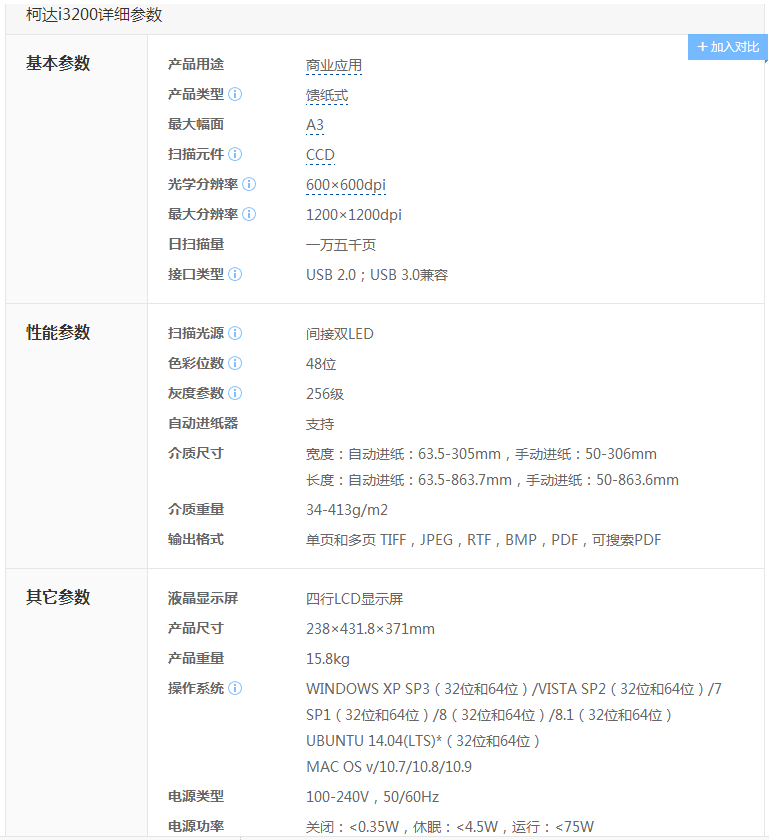The width and height of the screenshot is (769, 840).
Task: Open info icon next to 扫描光源
Action: click(235, 333)
